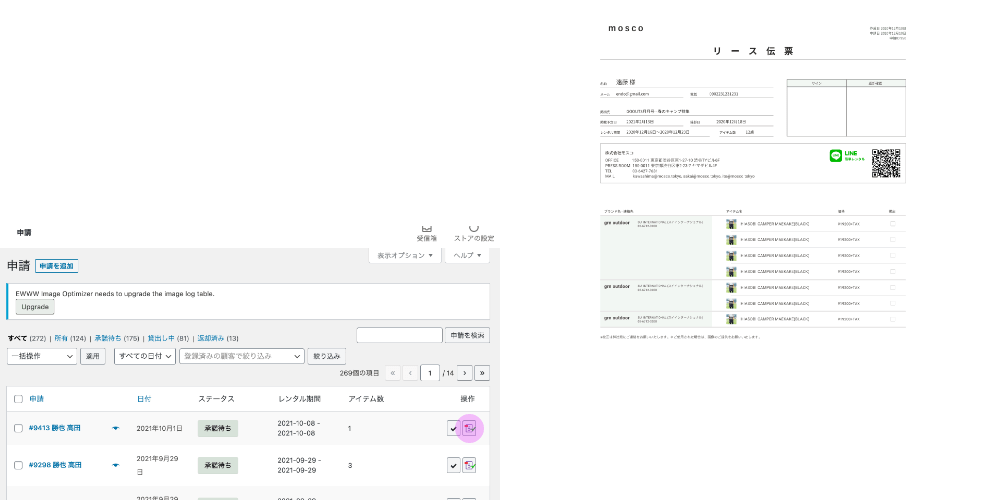Screen dimensions: 1000x500
Task: Click the approve checkmark icon for order #9298
Action: tap(453, 465)
